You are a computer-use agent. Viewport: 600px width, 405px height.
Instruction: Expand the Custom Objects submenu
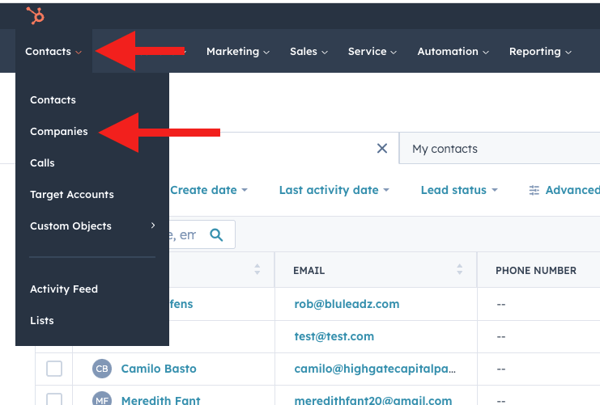pos(92,226)
